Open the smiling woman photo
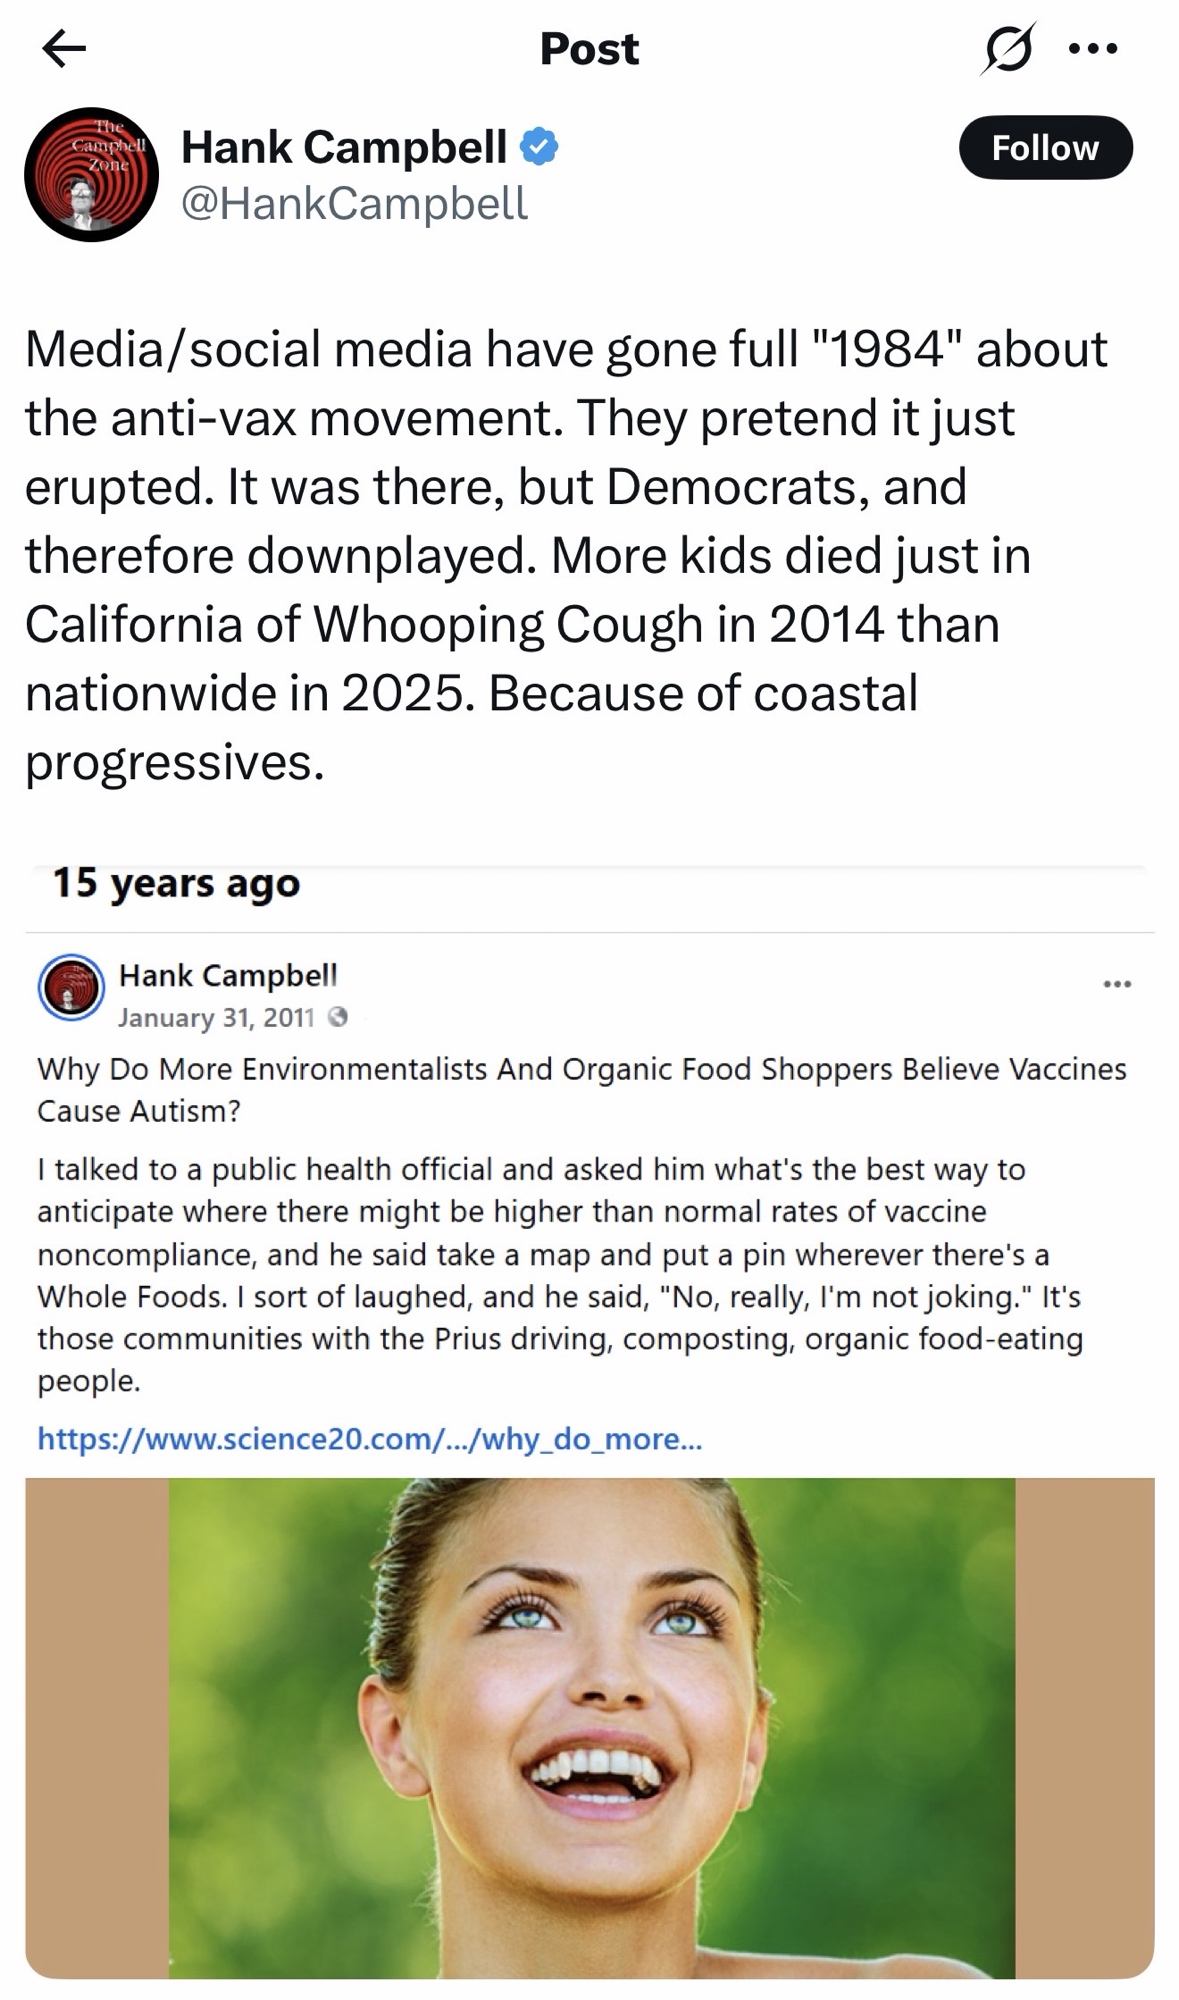 590,1727
